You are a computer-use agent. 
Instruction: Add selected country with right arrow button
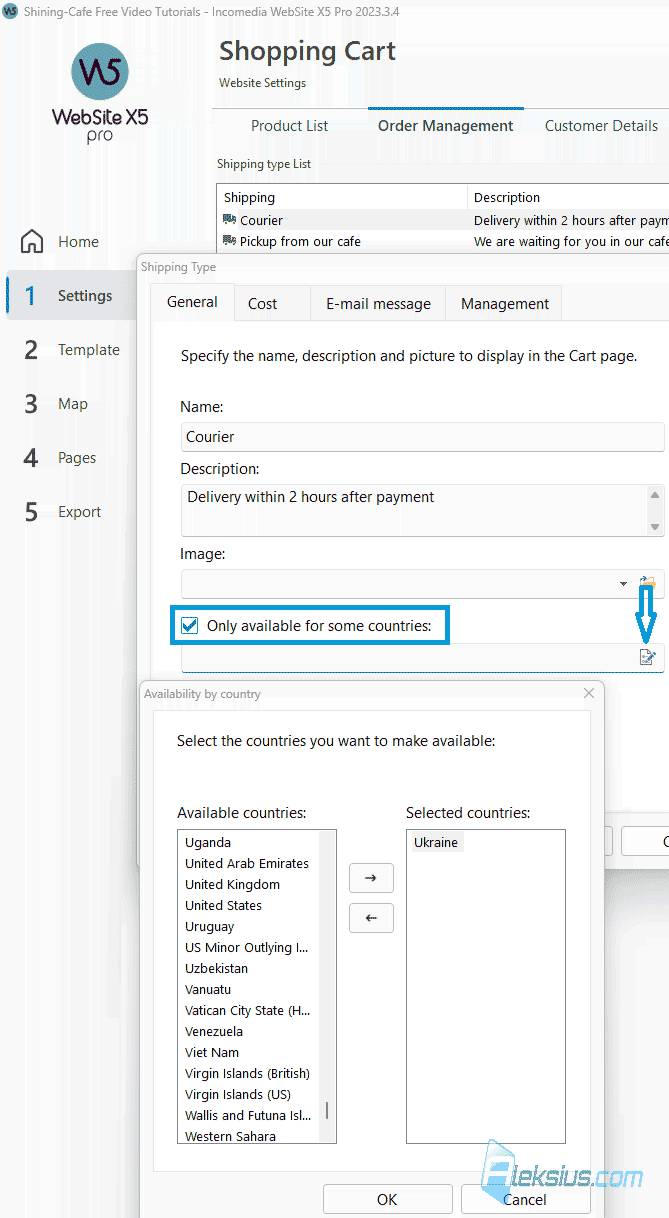(371, 877)
